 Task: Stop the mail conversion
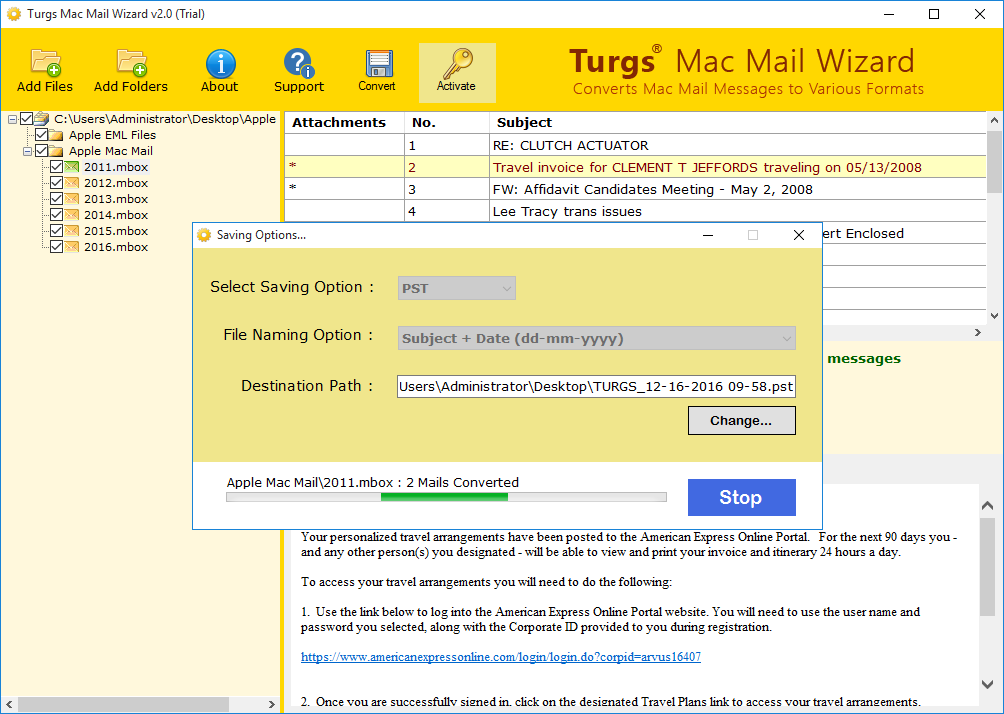[741, 498]
